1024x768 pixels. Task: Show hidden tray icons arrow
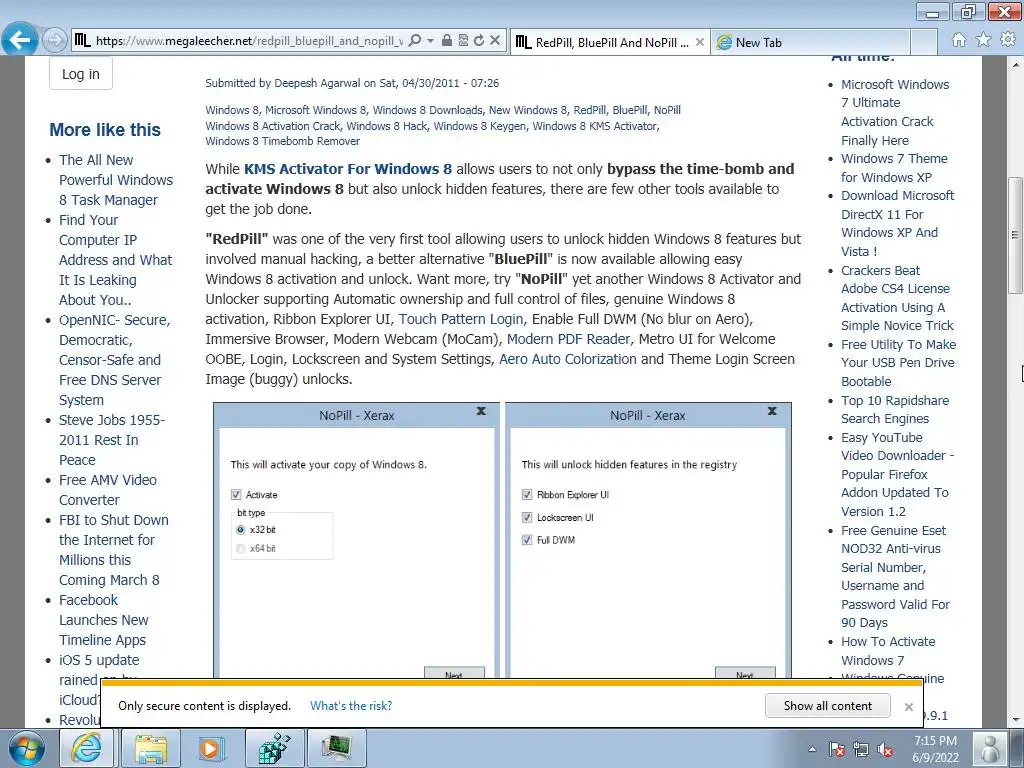pyautogui.click(x=812, y=749)
